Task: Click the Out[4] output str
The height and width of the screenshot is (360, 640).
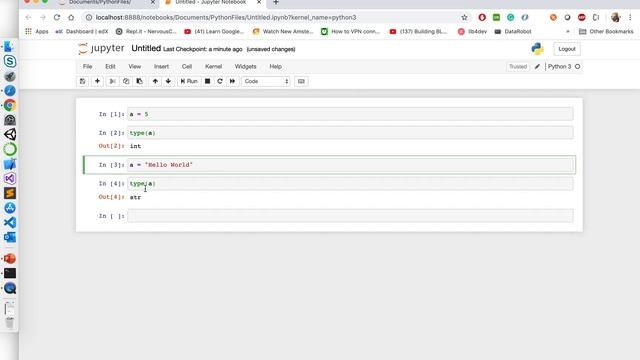Action: 135,197
